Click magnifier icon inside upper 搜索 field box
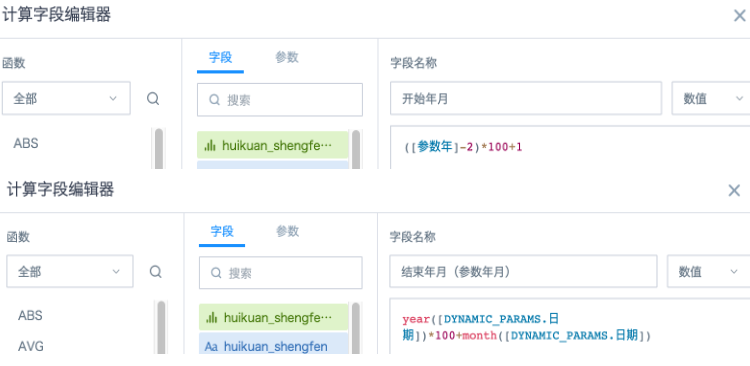The height and width of the screenshot is (366, 750). click(214, 100)
